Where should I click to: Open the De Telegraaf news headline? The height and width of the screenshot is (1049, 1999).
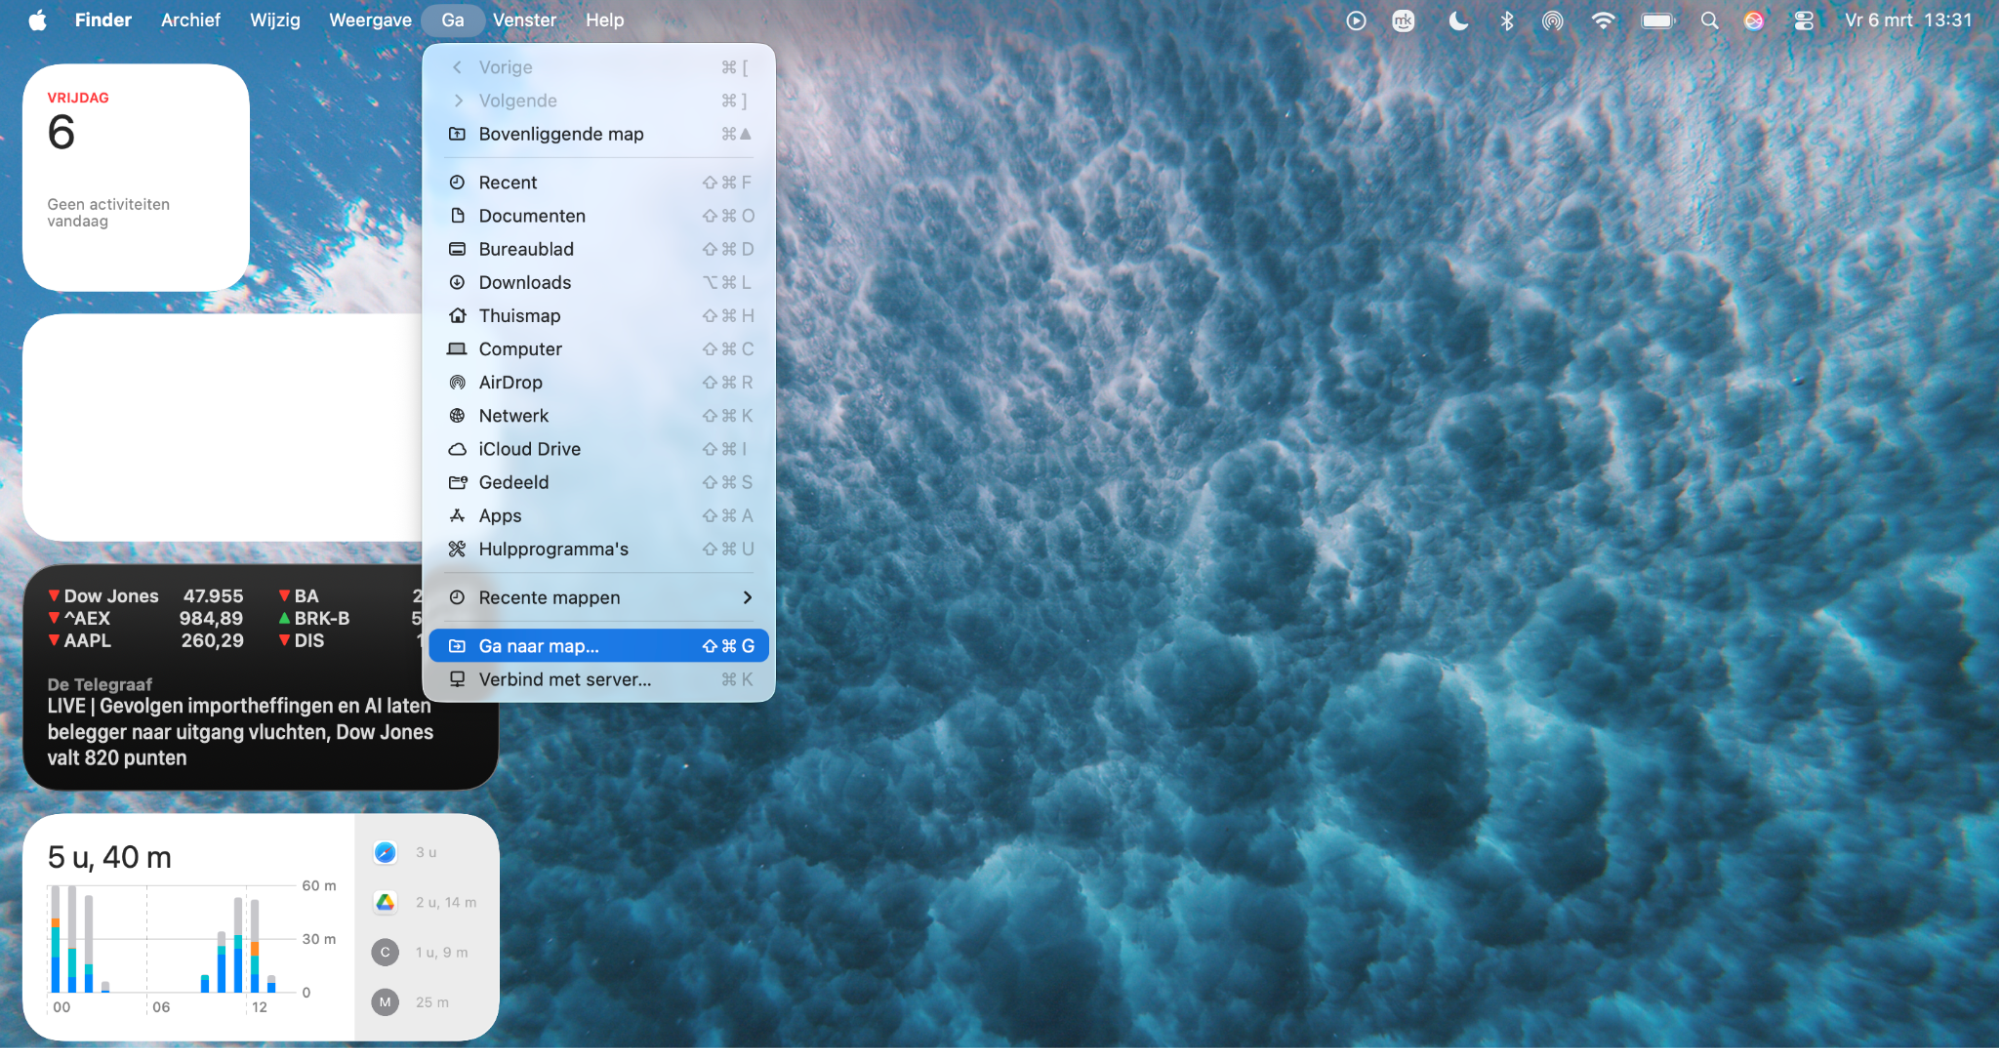(x=239, y=731)
